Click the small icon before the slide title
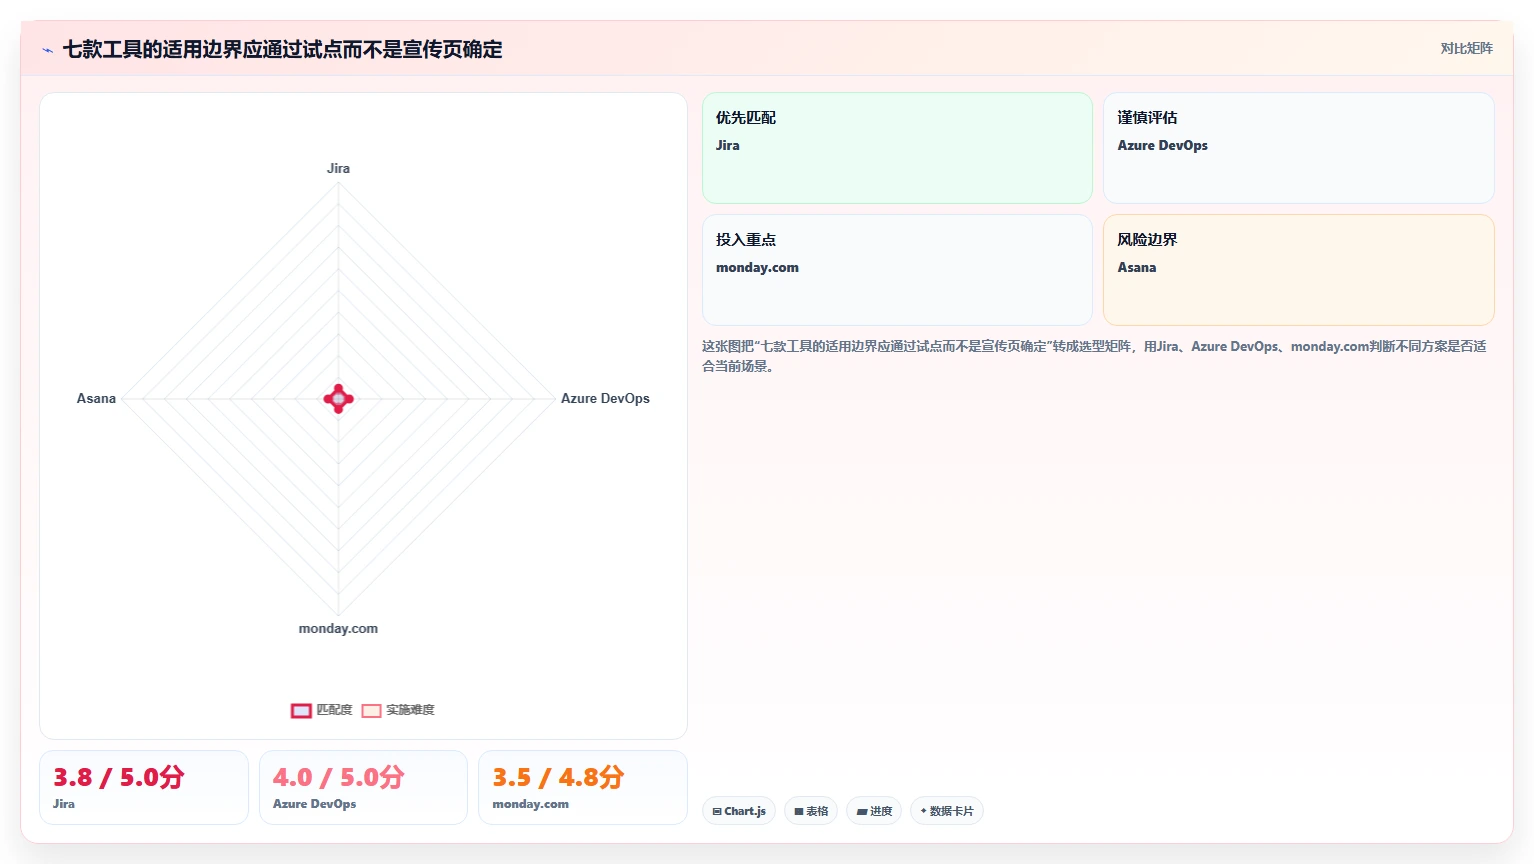 [x=47, y=50]
